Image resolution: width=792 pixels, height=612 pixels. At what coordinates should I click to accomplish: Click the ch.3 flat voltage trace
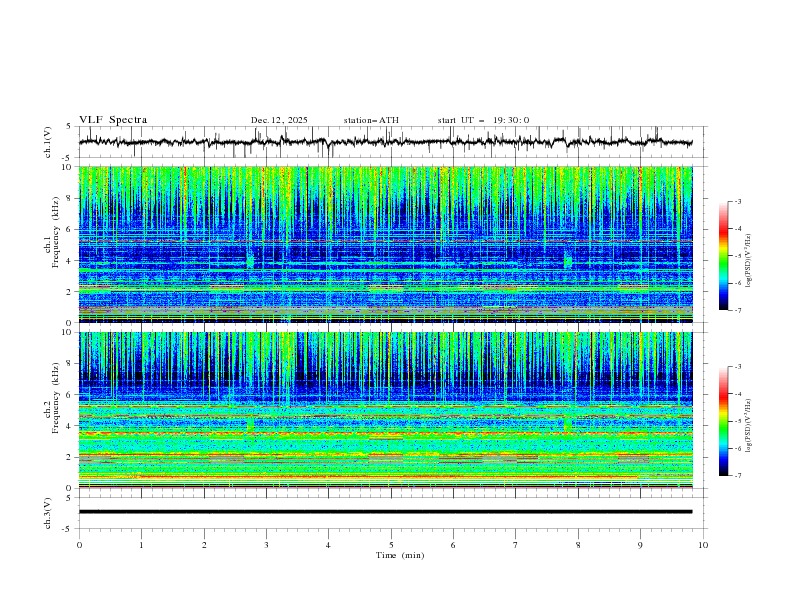click(385, 512)
